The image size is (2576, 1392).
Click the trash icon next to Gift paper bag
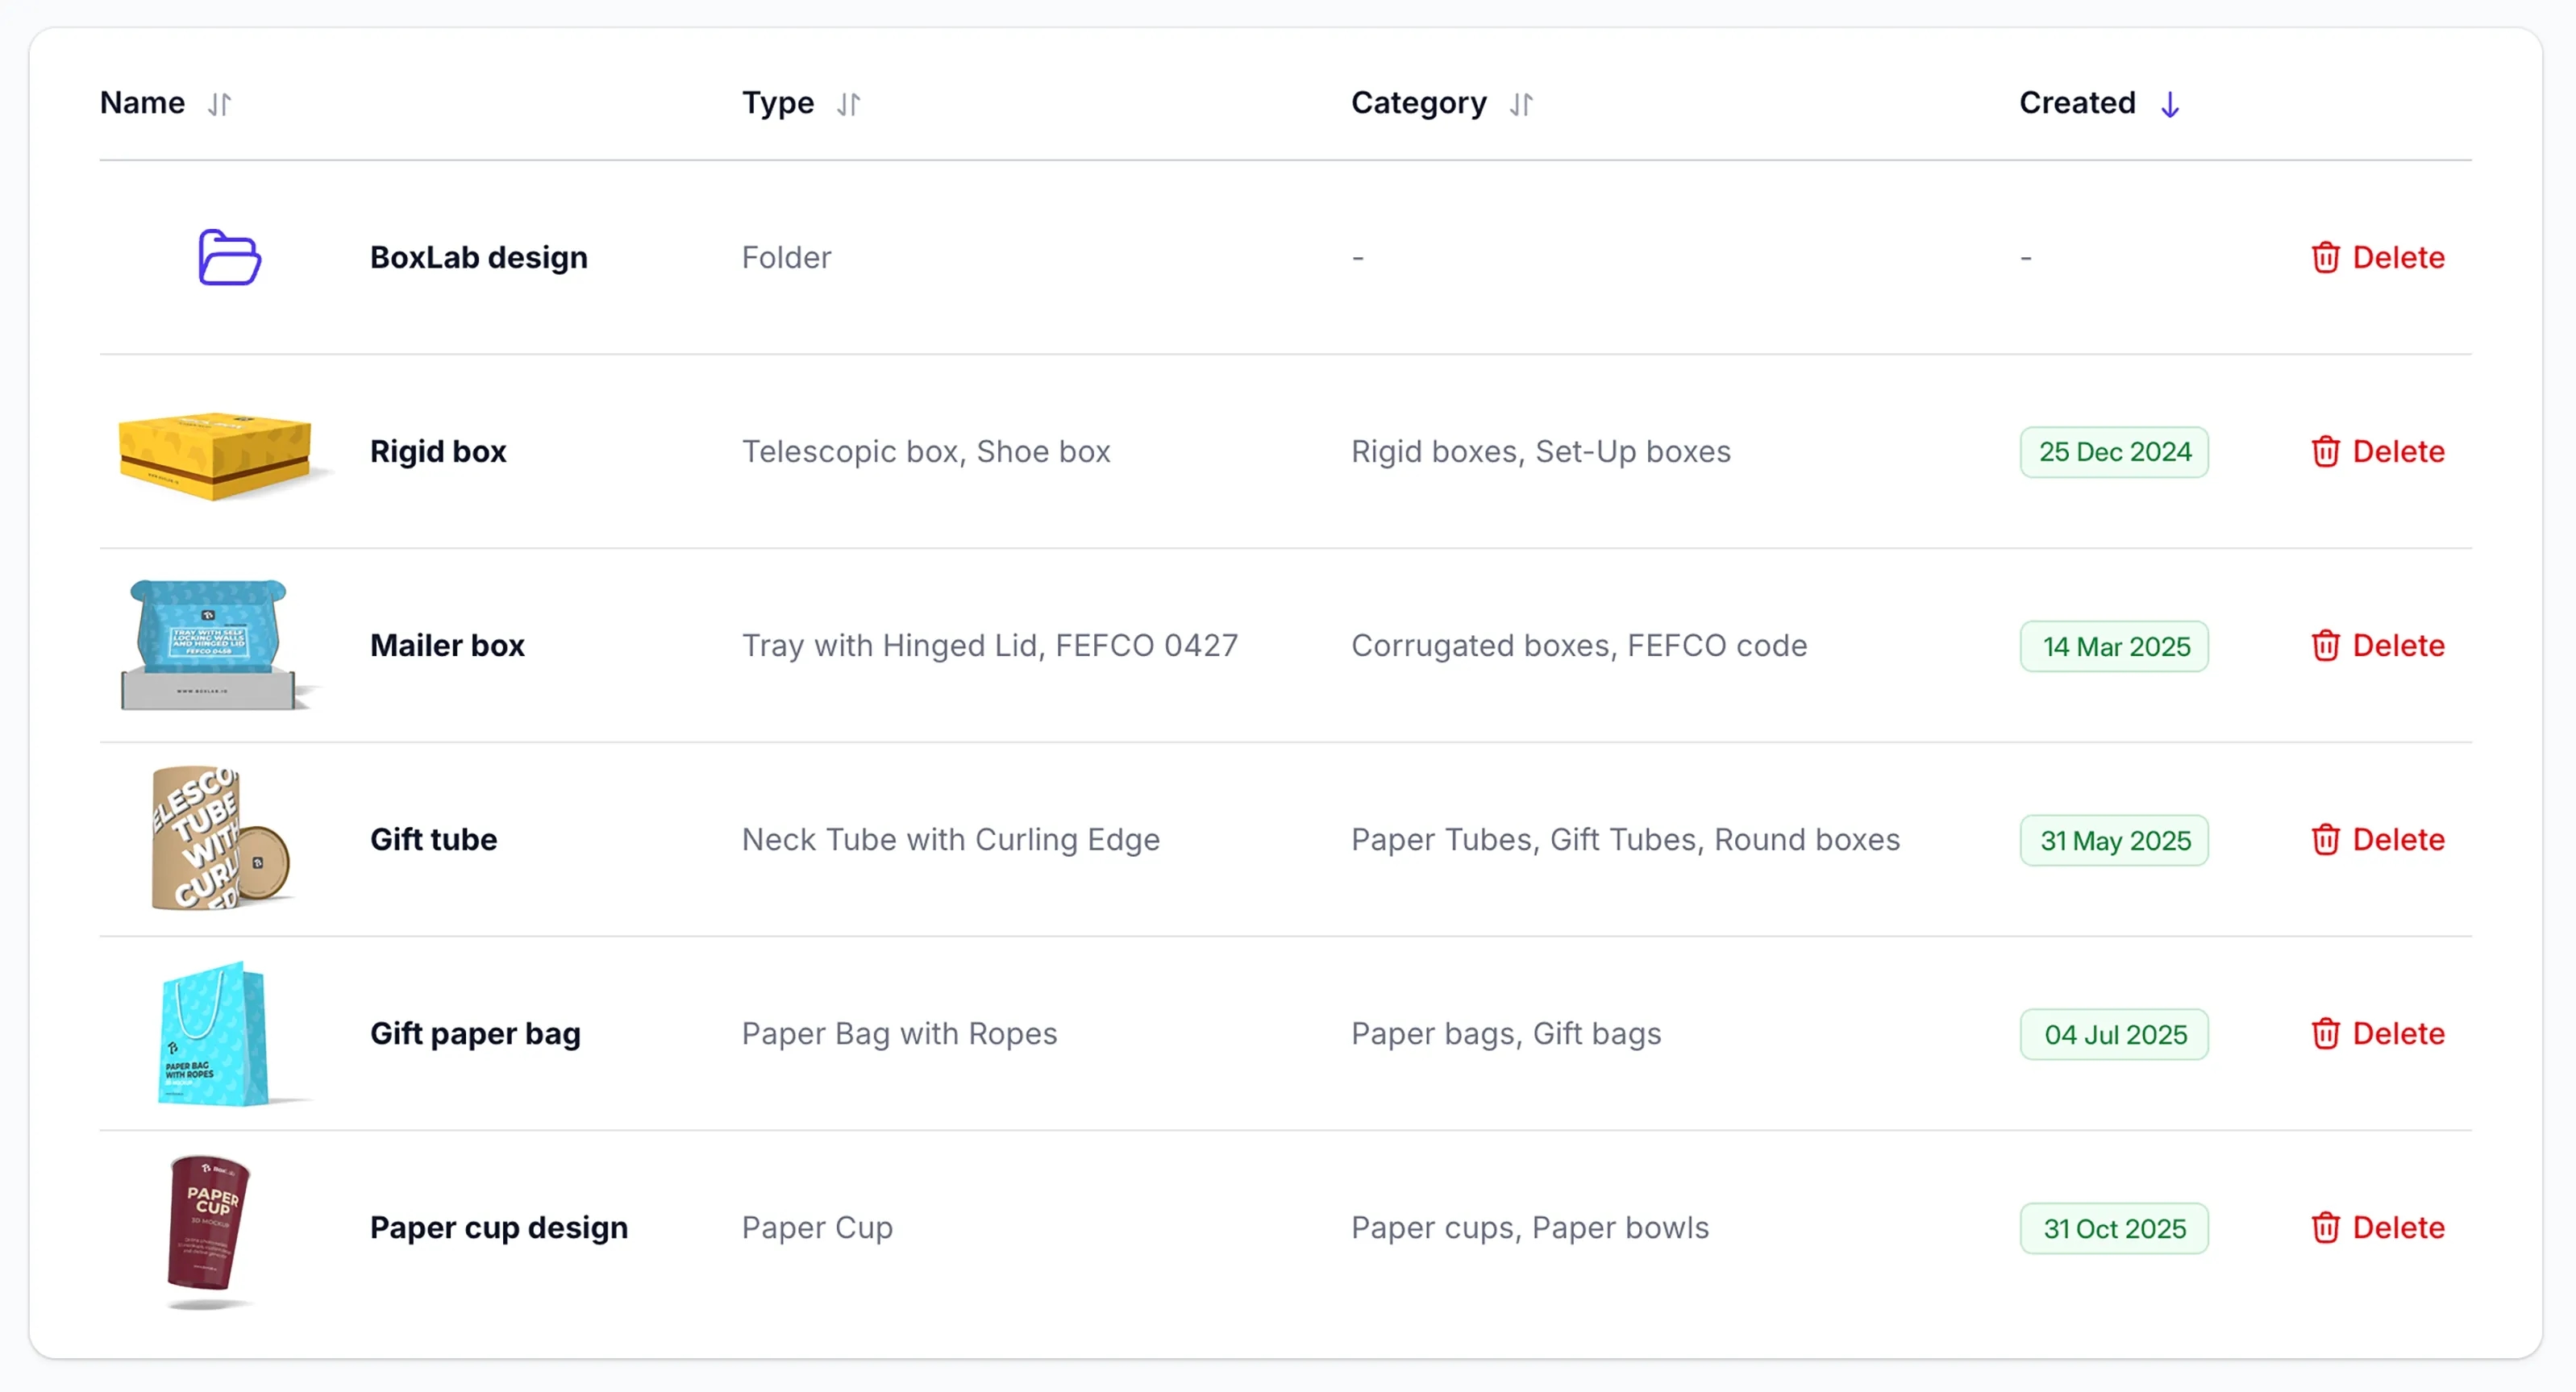point(2326,1034)
